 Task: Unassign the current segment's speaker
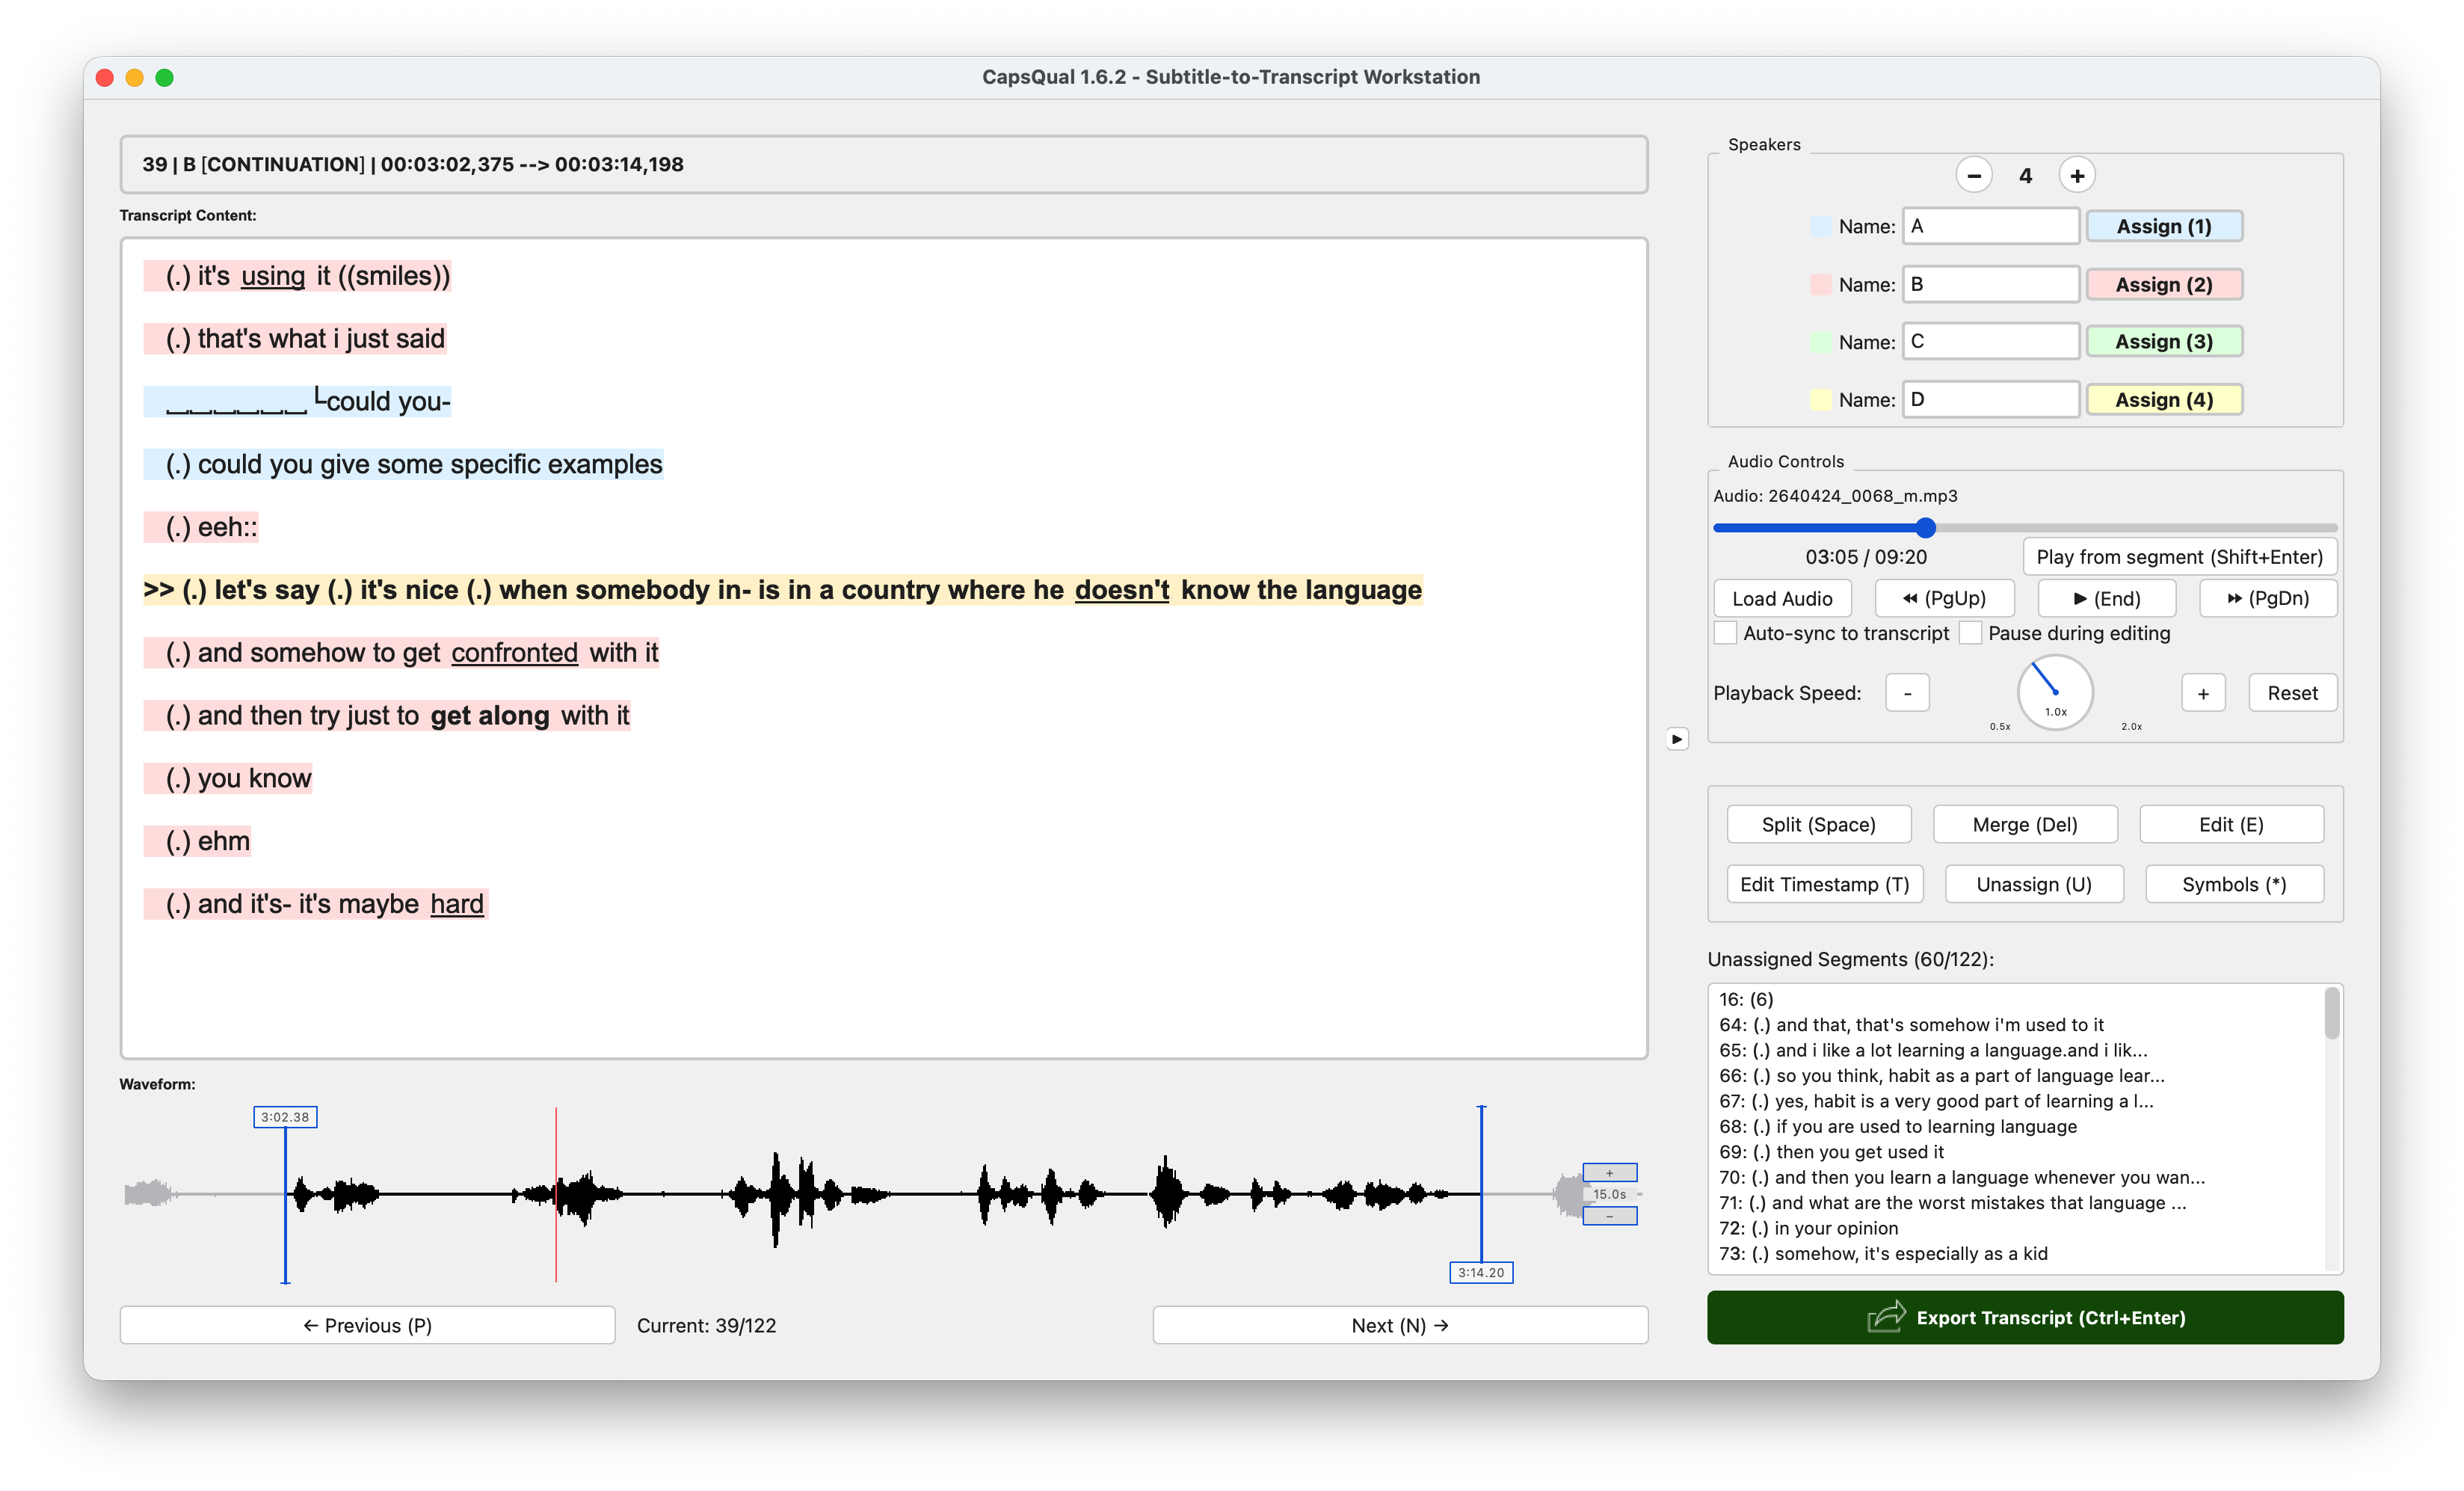(2034, 884)
